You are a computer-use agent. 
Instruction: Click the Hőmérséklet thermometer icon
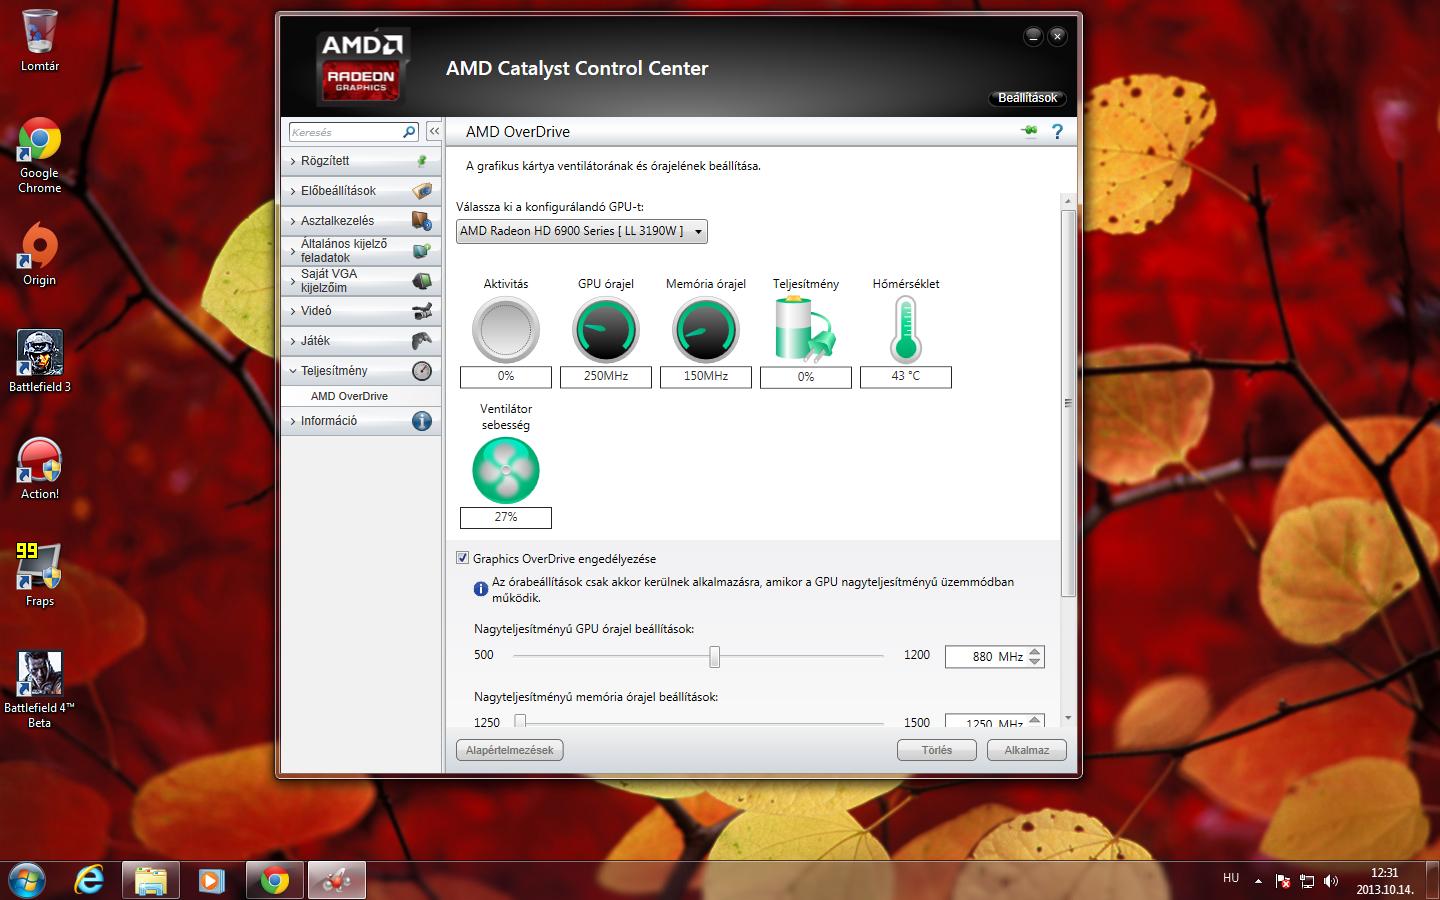pyautogui.click(x=906, y=330)
